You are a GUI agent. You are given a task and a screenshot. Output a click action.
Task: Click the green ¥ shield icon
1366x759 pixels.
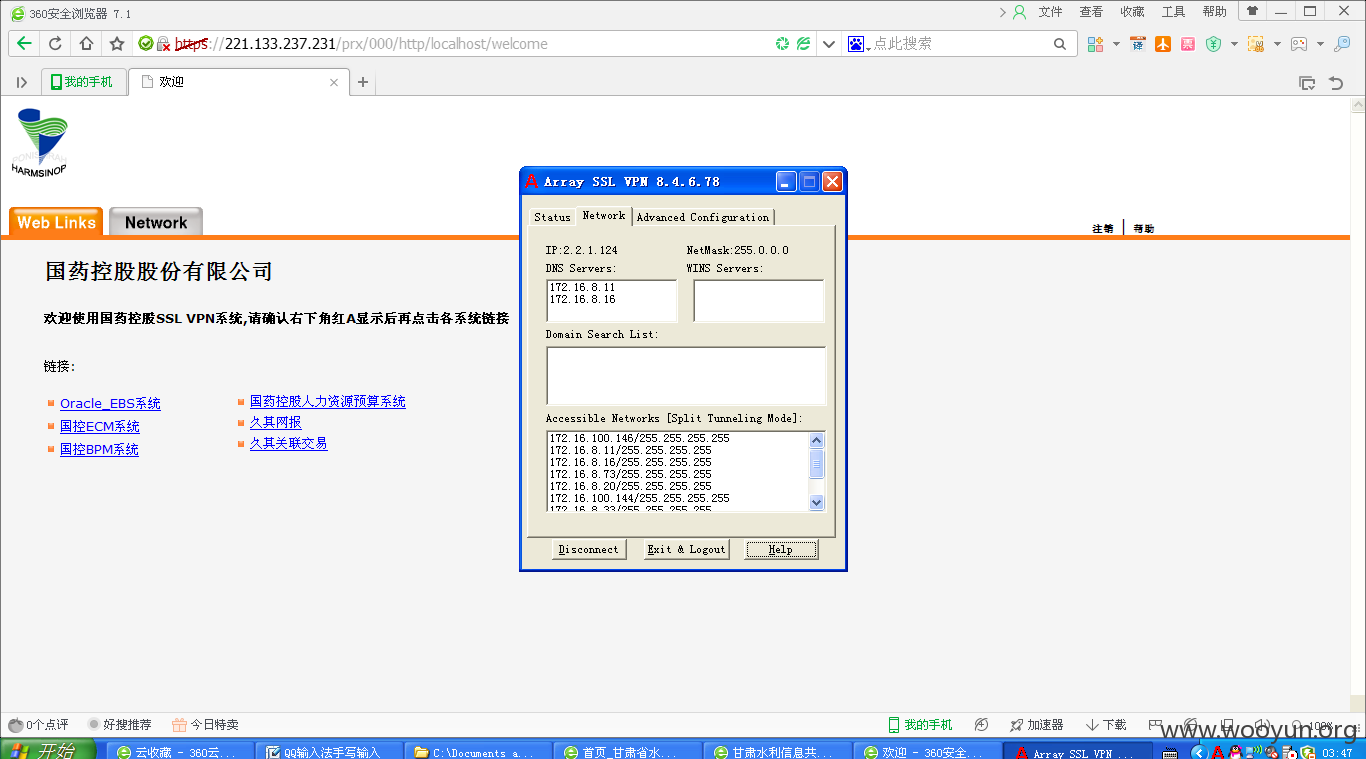1214,44
